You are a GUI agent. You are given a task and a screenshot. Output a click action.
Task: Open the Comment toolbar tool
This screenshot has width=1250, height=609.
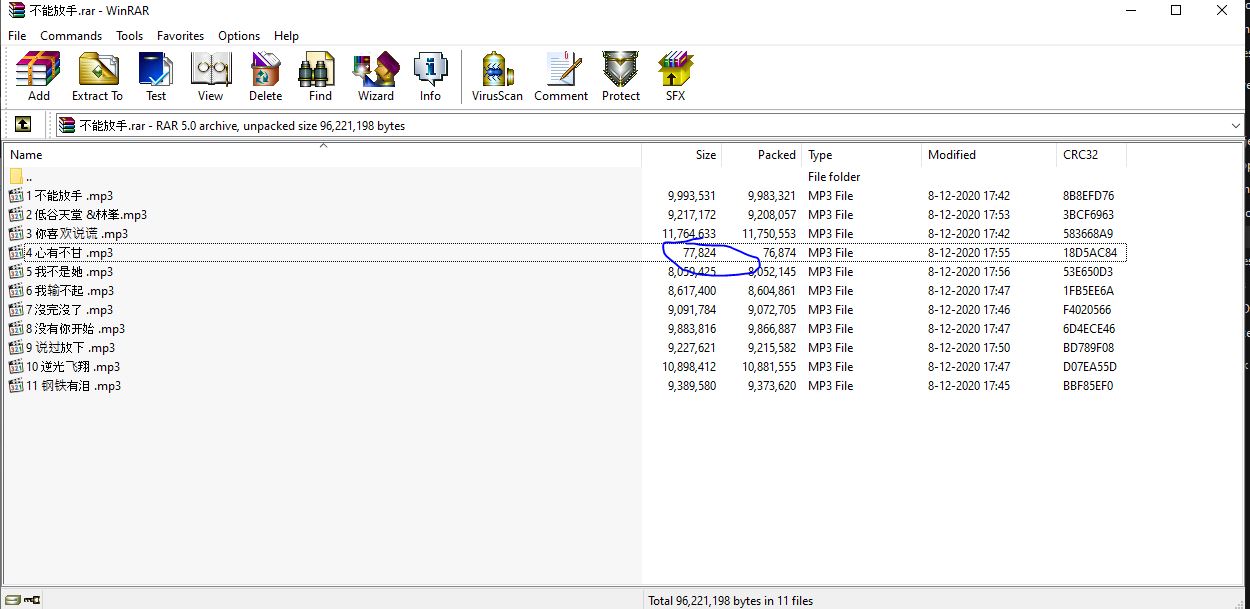(561, 76)
